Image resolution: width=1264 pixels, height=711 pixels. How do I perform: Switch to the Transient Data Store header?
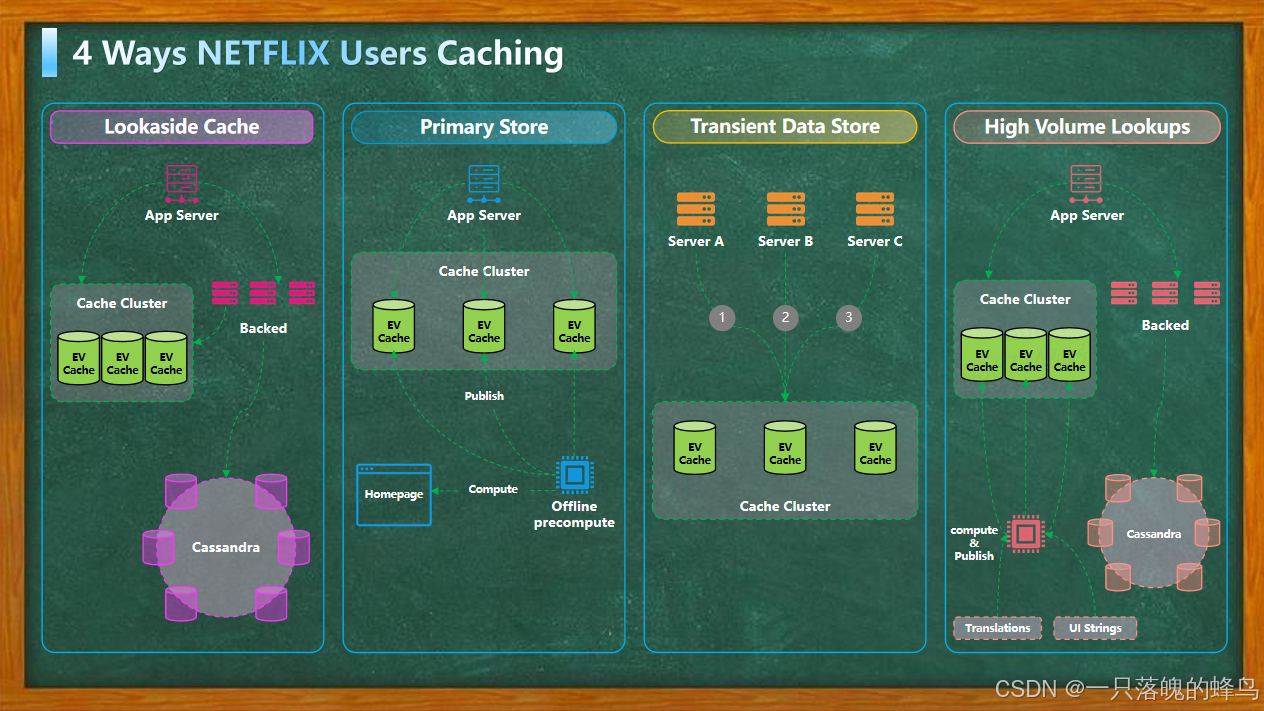pos(784,126)
